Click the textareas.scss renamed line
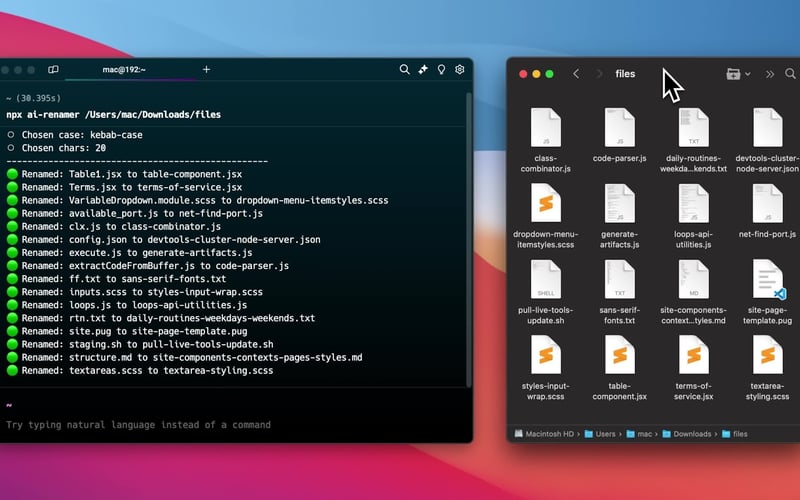 (140, 370)
